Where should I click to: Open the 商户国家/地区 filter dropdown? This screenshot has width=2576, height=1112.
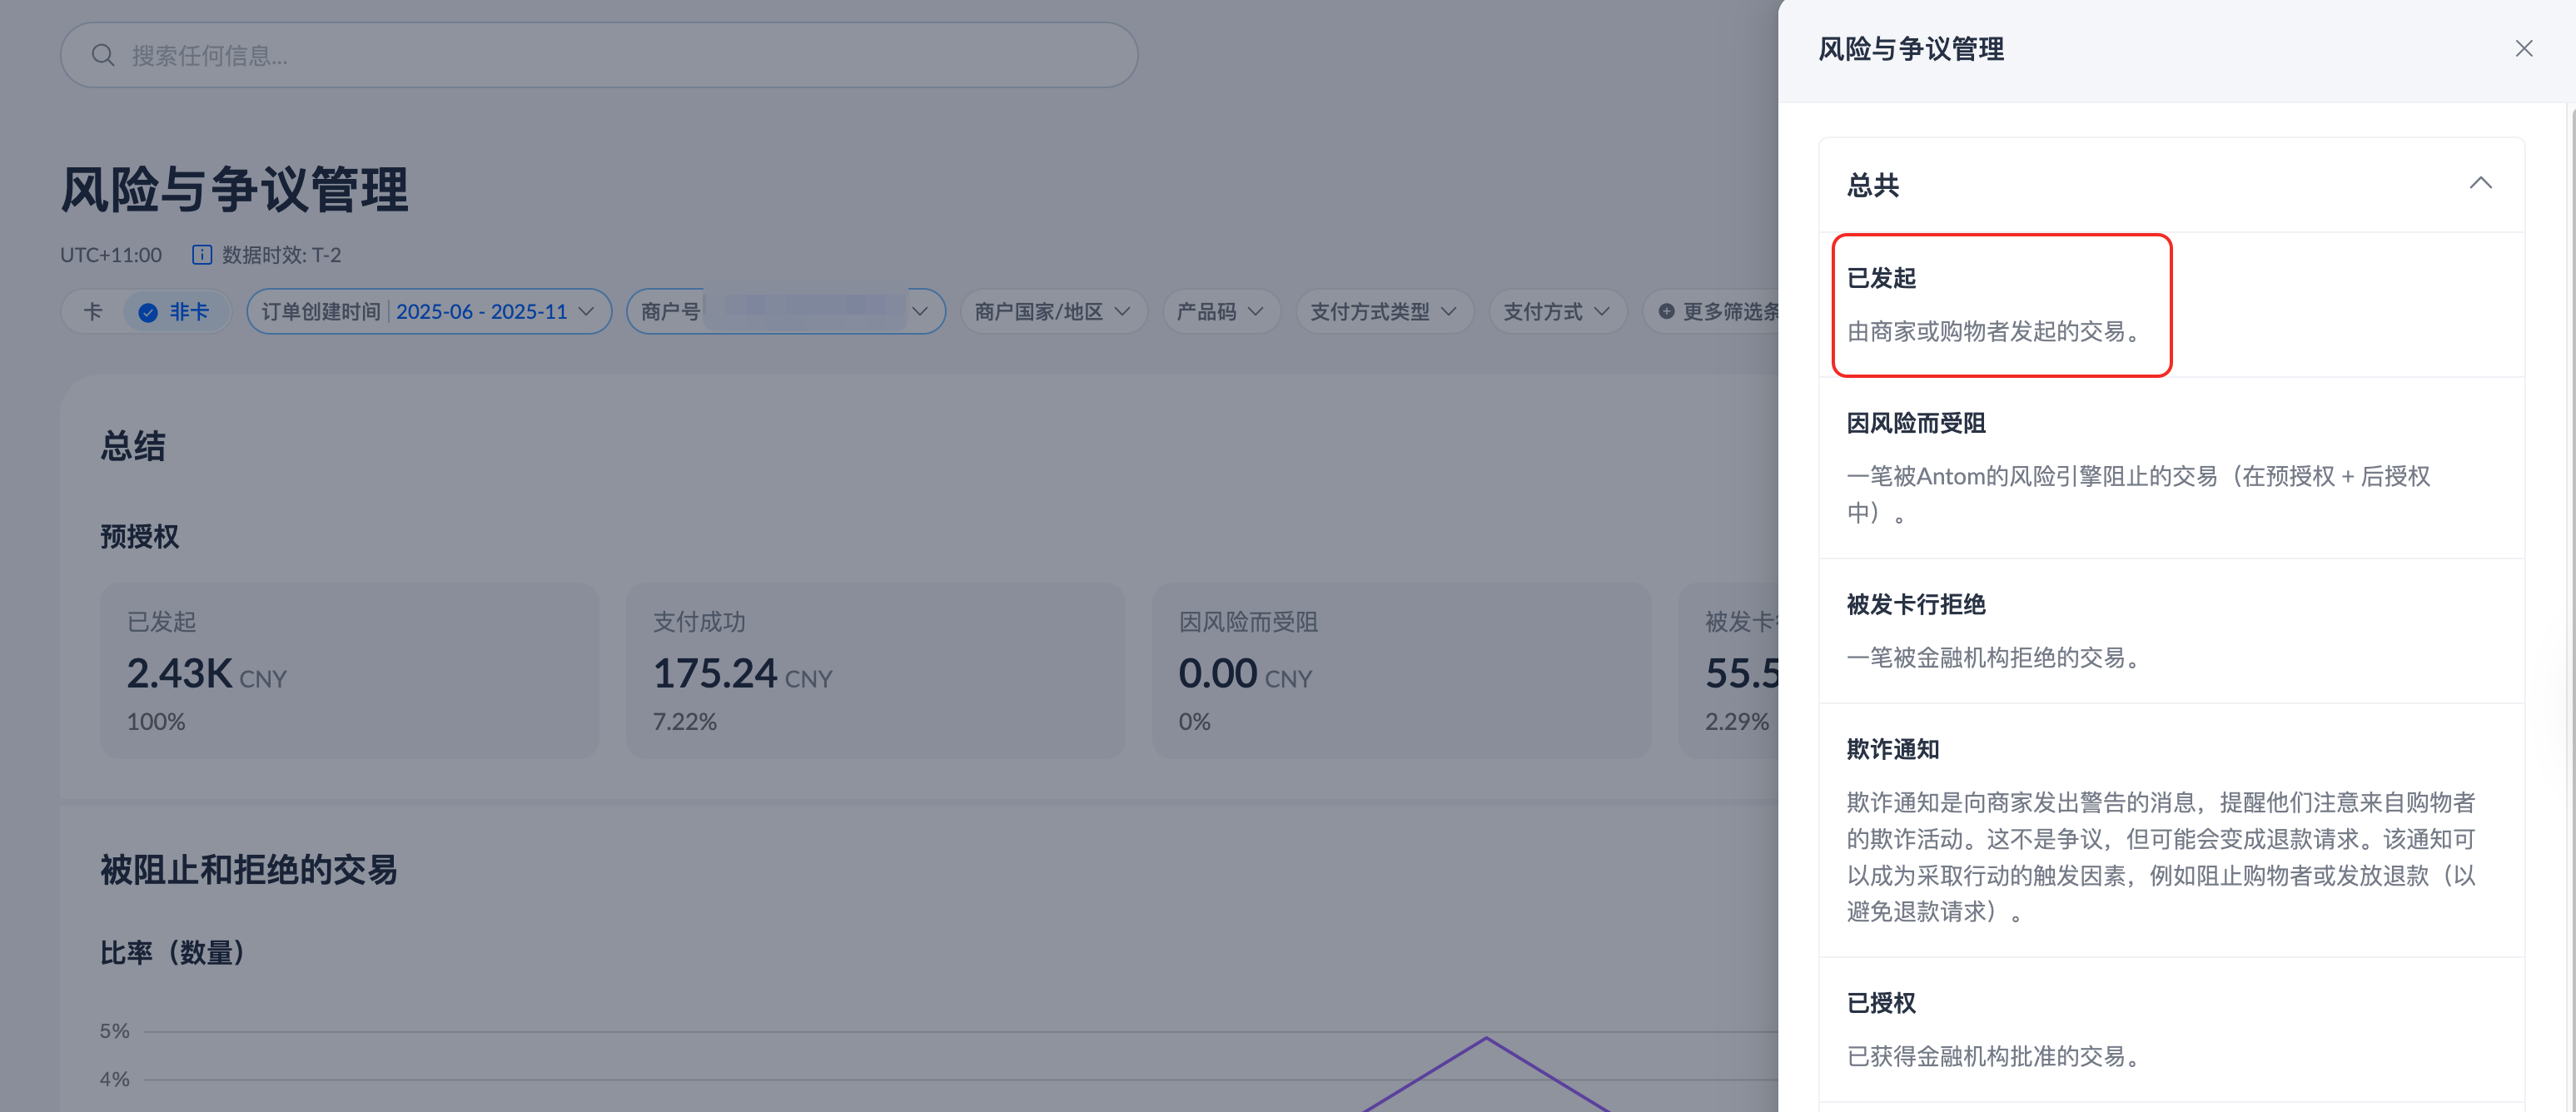tap(1052, 312)
